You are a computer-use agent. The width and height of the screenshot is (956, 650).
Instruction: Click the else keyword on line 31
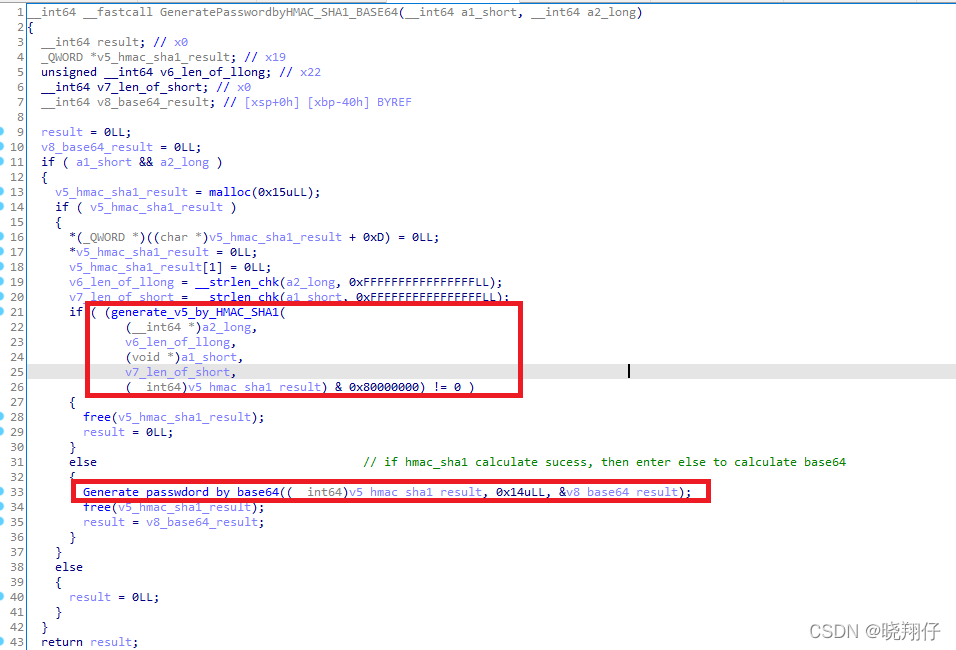point(83,462)
